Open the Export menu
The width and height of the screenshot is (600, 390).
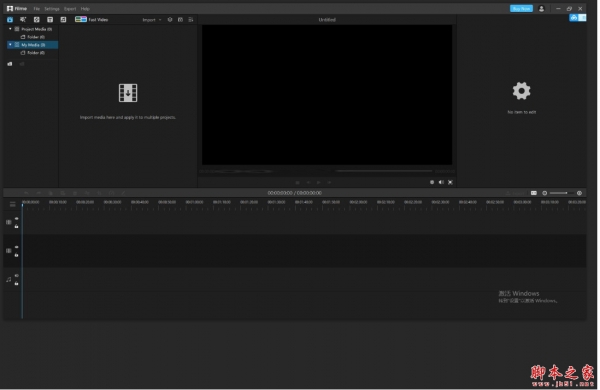(x=70, y=9)
